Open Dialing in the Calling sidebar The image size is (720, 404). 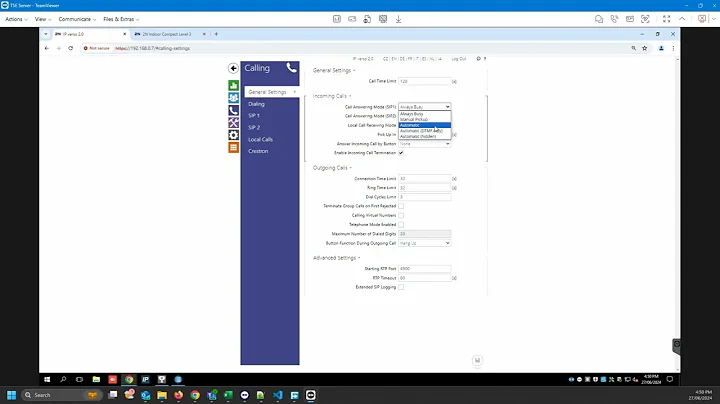(256, 104)
